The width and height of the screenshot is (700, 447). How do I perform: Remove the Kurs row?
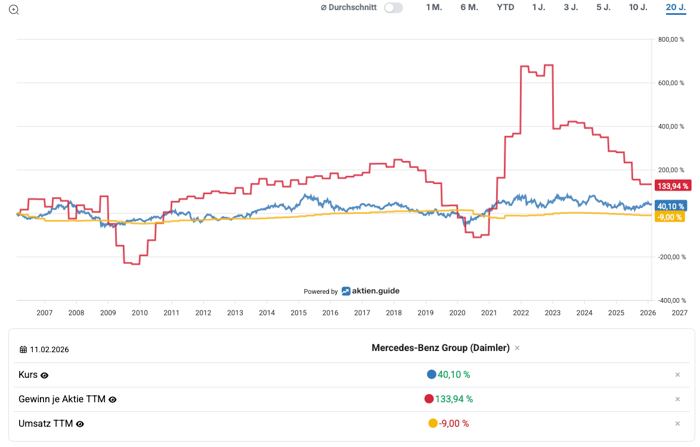(x=677, y=375)
